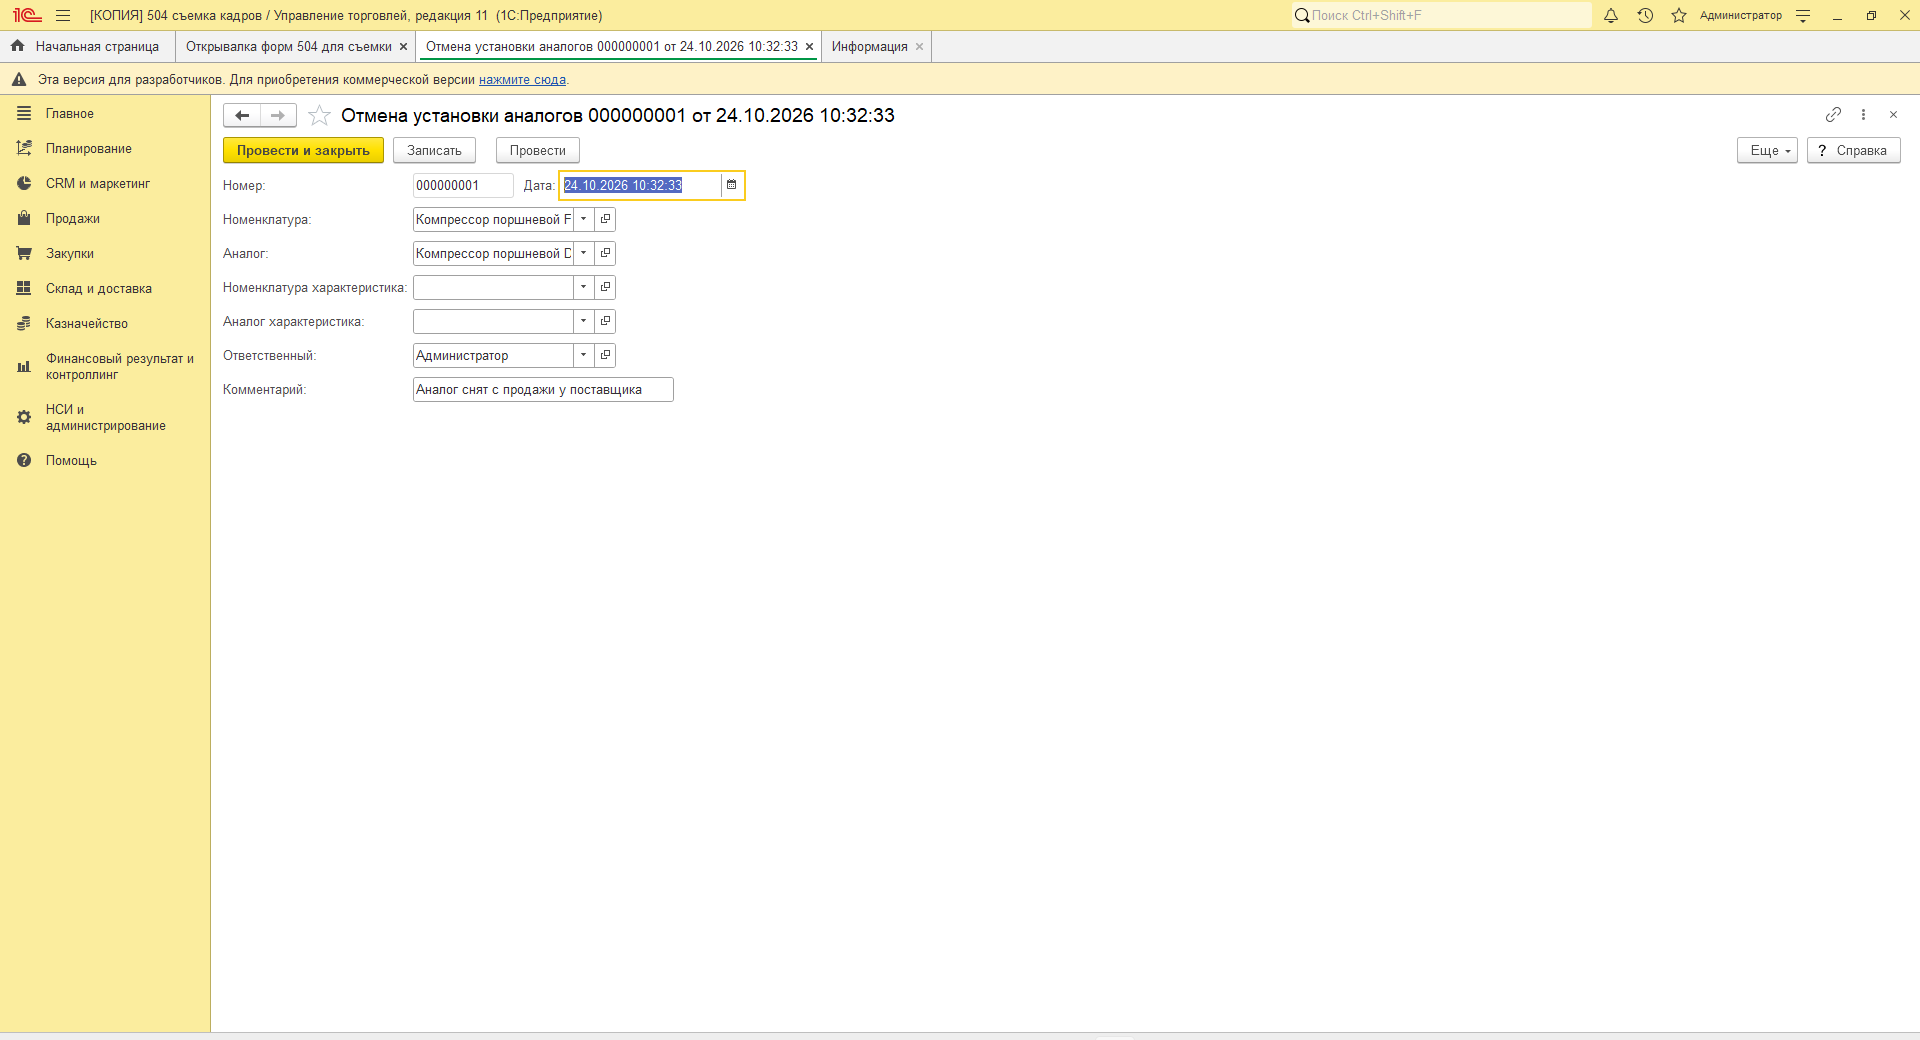Image resolution: width=1920 pixels, height=1040 pixels.
Task: Open the Аналог item card icon
Action: (x=605, y=253)
